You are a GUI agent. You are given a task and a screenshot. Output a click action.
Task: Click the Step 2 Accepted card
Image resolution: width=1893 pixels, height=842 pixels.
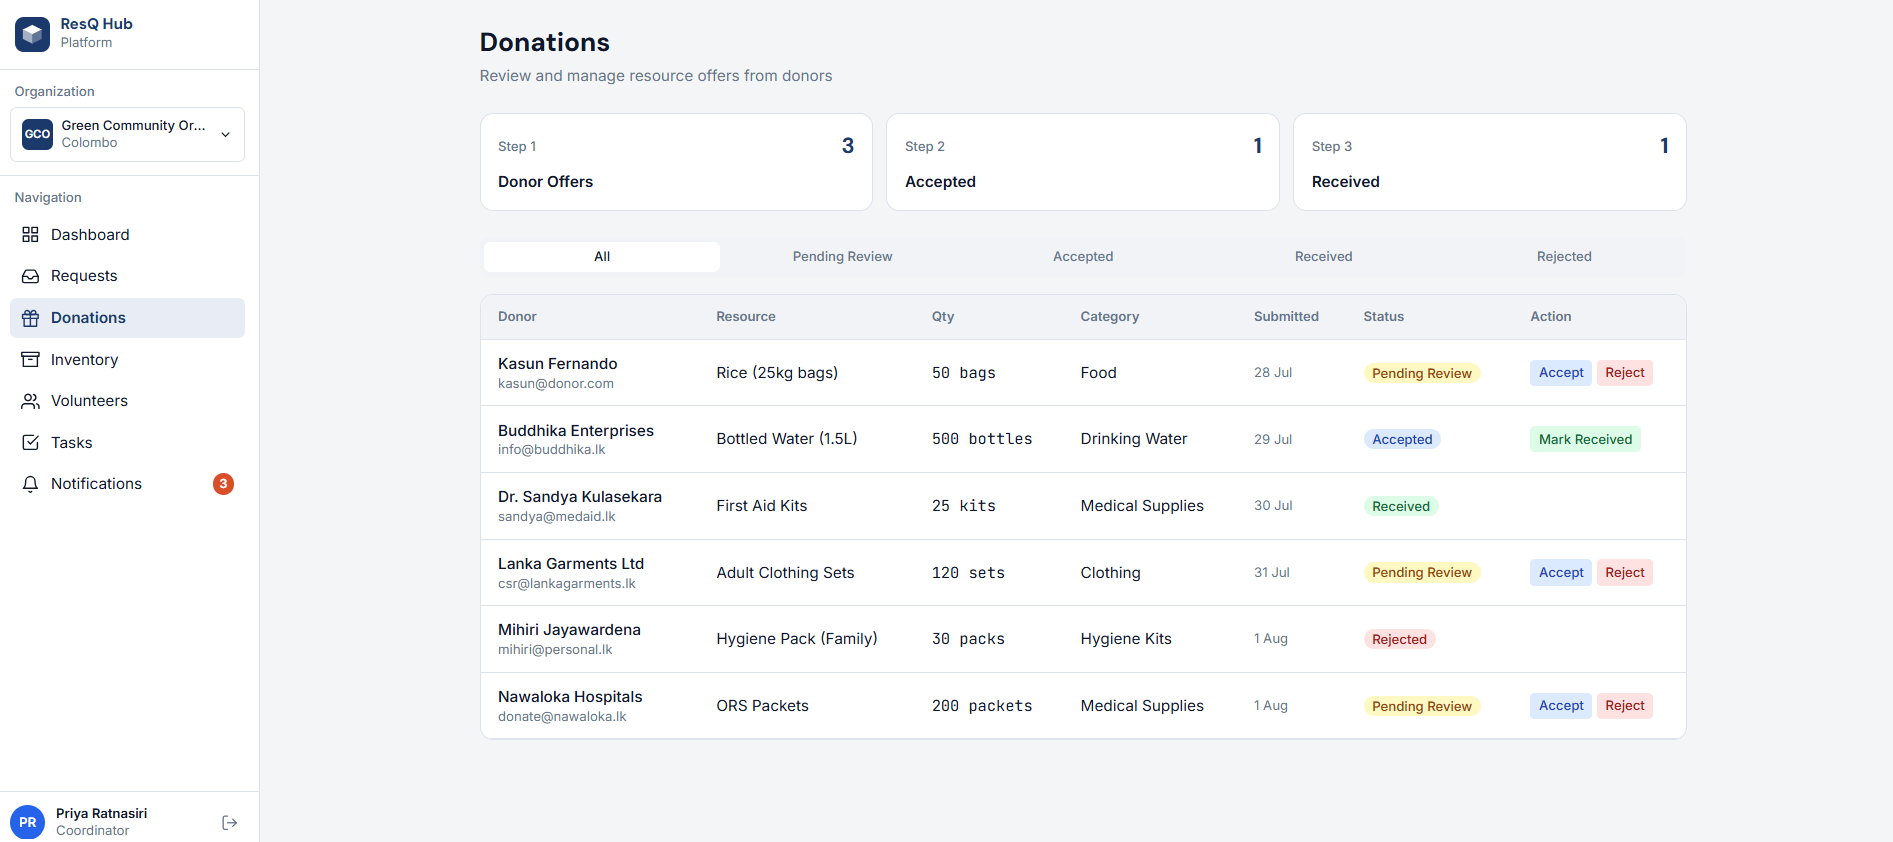[x=1083, y=162]
